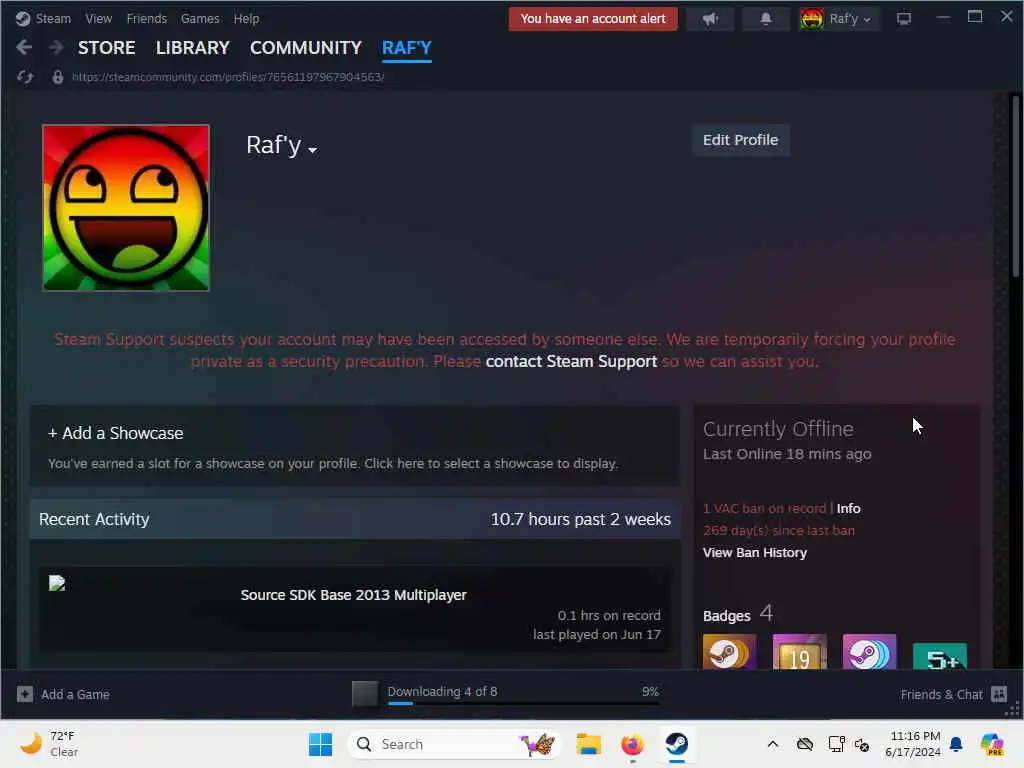This screenshot has width=1024, height=768.
Task: Click the Steam taskbar icon
Action: coord(677,744)
